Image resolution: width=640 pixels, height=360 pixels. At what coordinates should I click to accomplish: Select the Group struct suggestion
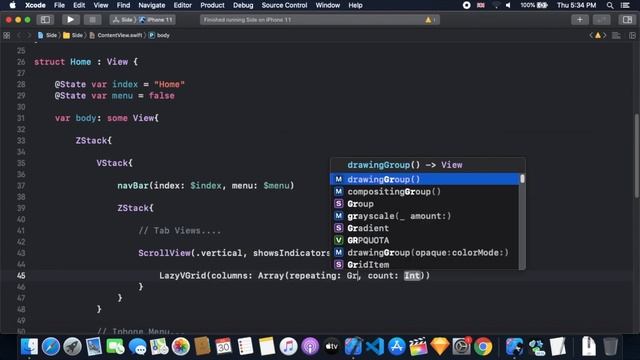point(424,204)
